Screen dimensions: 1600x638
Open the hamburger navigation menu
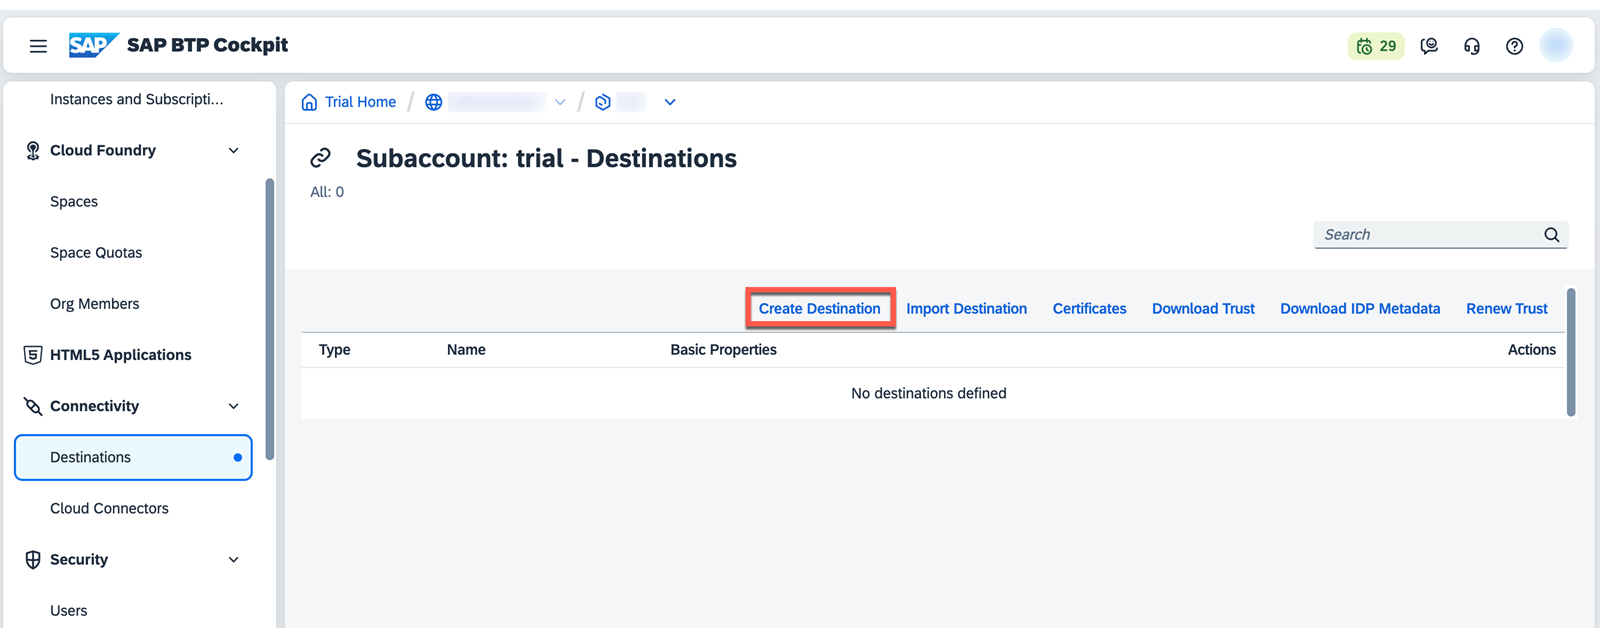(38, 46)
